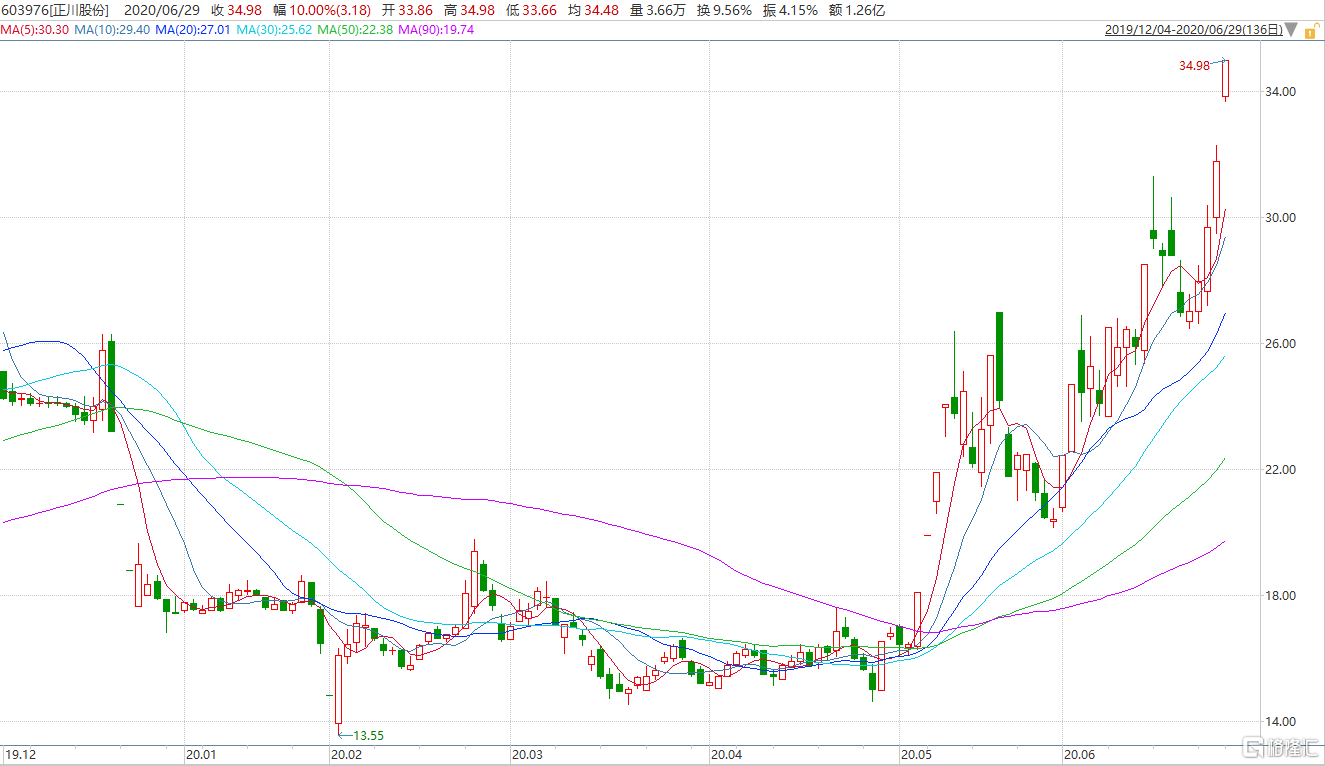Click the 20.04 date axis label
Screen dimensions: 1325x766
tap(726, 755)
